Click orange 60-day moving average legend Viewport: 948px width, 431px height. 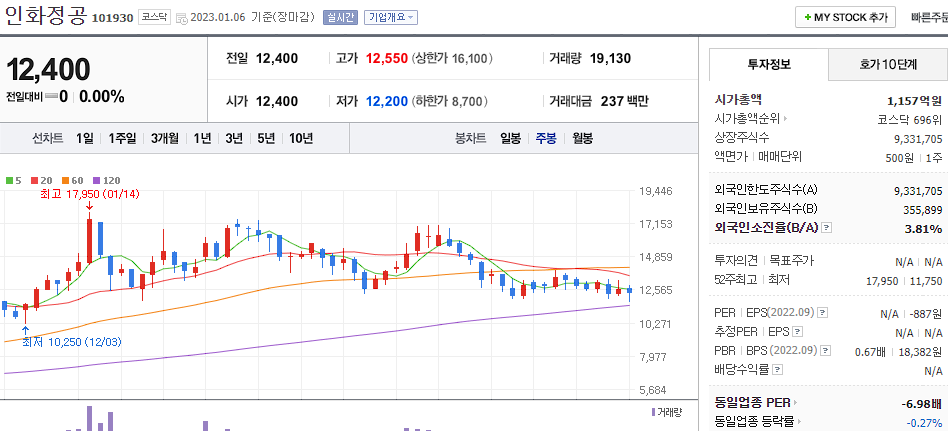click(x=72, y=180)
